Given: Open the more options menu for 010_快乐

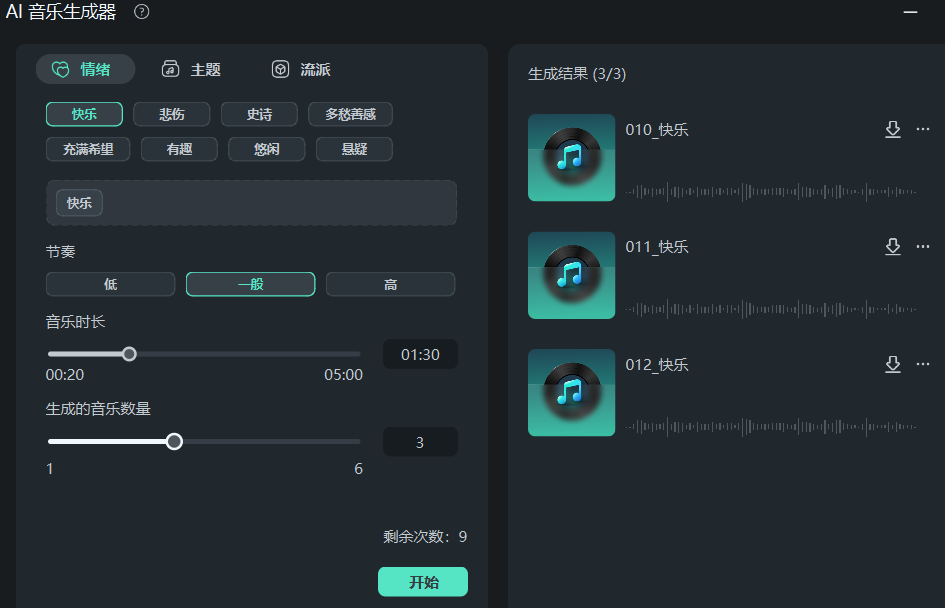Looking at the screenshot, I should tap(922, 129).
